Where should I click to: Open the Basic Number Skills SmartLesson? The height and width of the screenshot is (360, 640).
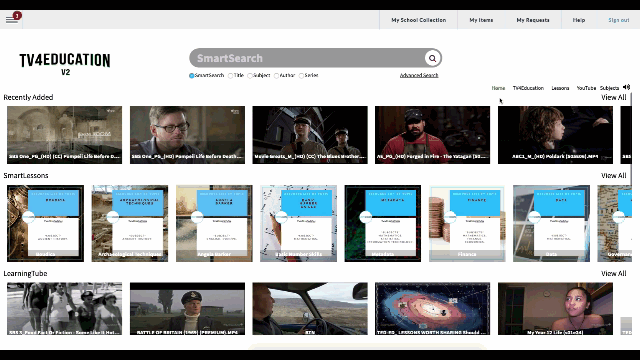298,223
